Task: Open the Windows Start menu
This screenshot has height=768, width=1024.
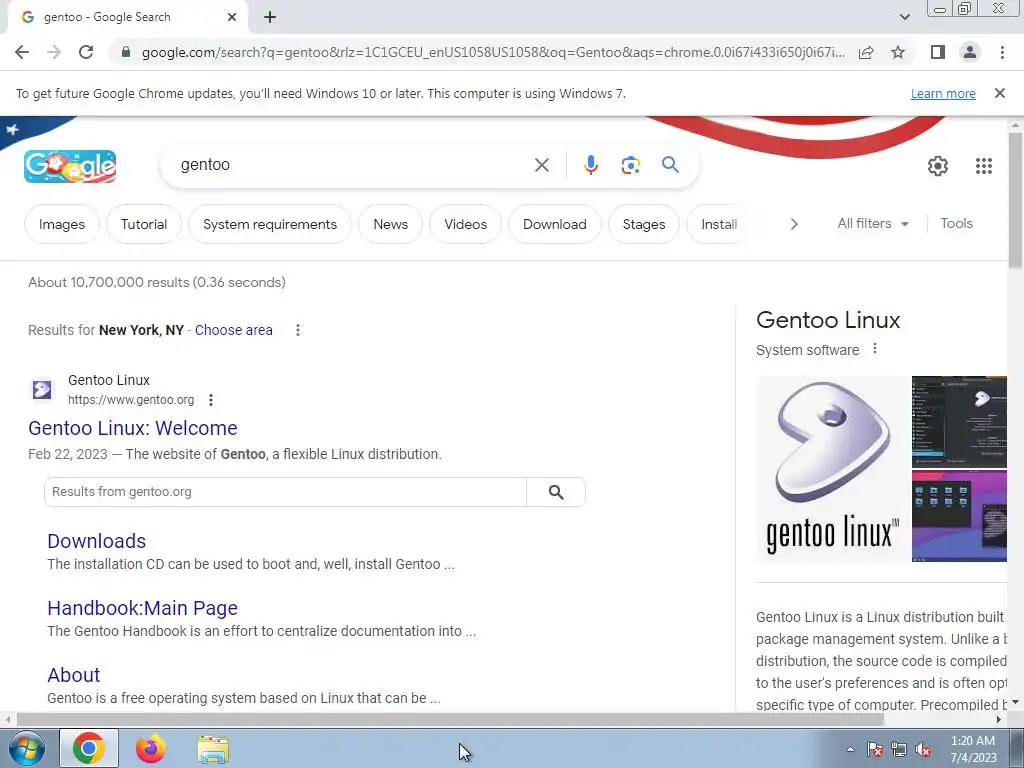Action: [27, 748]
